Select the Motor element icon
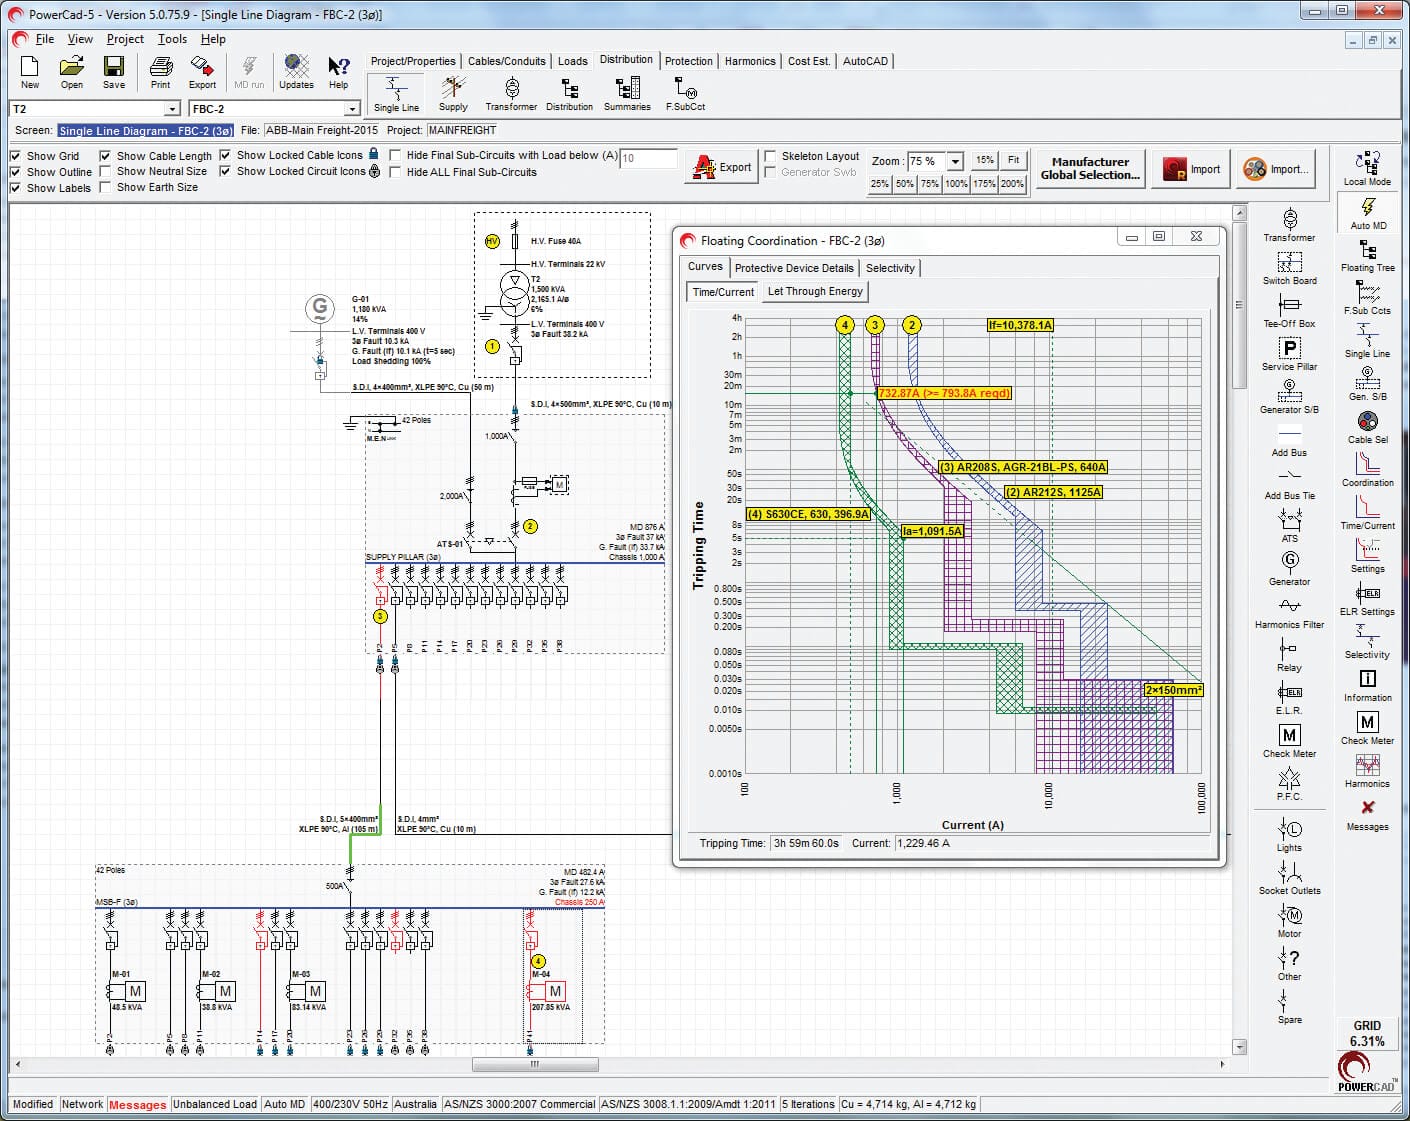1410x1121 pixels. 1290,917
